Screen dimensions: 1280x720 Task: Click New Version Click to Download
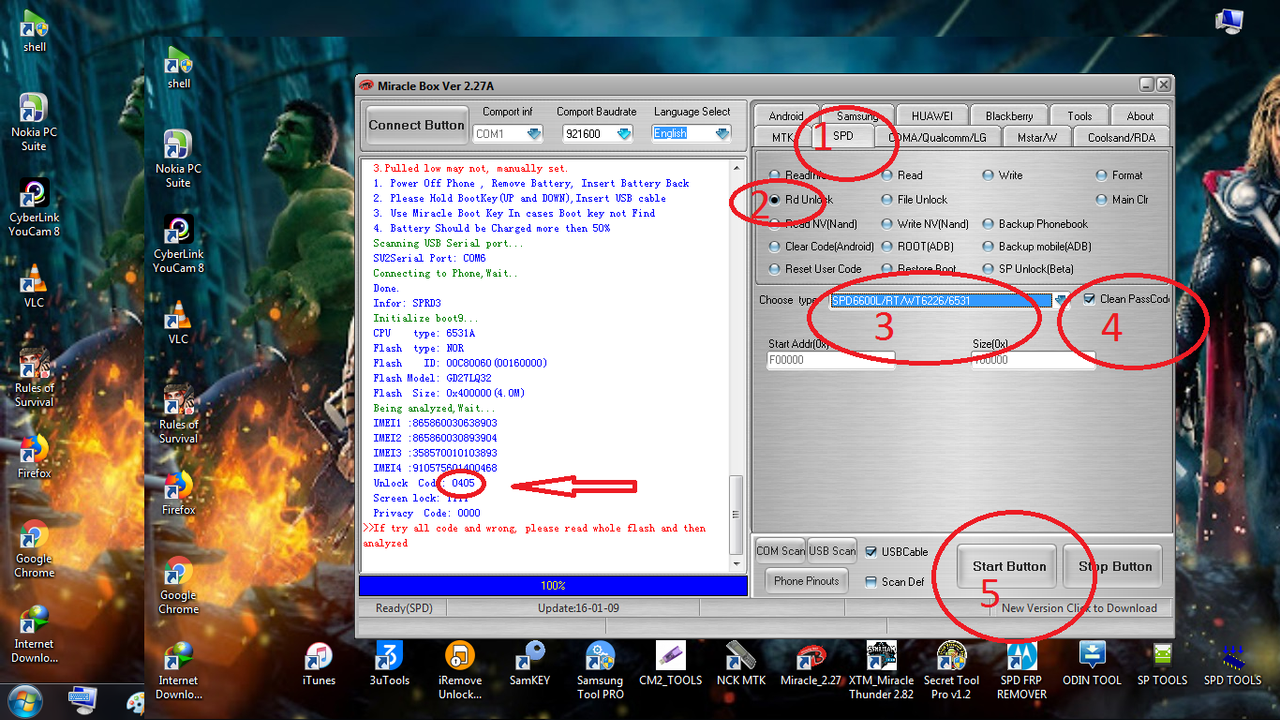[x=1079, y=608]
